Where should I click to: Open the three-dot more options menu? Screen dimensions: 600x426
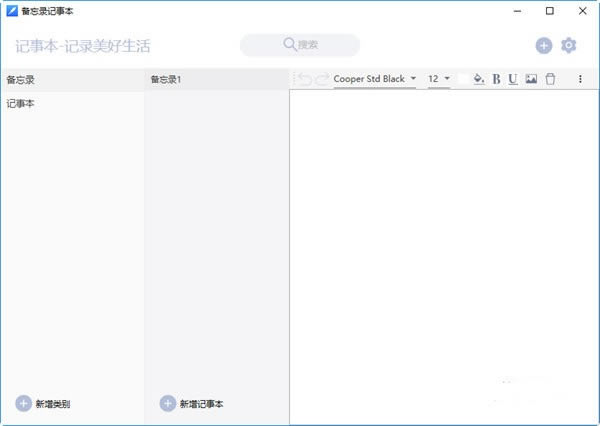[580, 79]
